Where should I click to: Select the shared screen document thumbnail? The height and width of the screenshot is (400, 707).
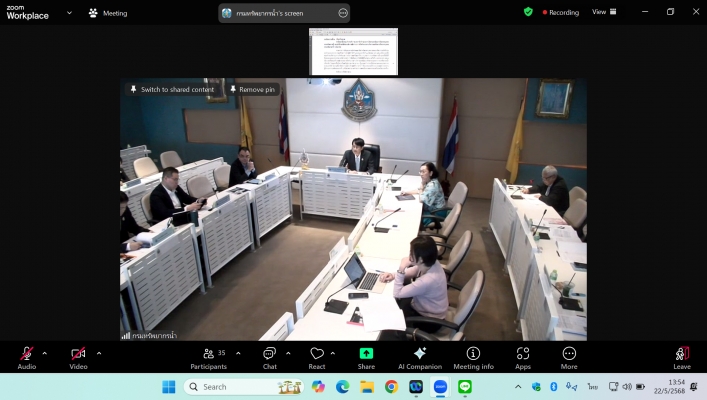[x=354, y=51]
